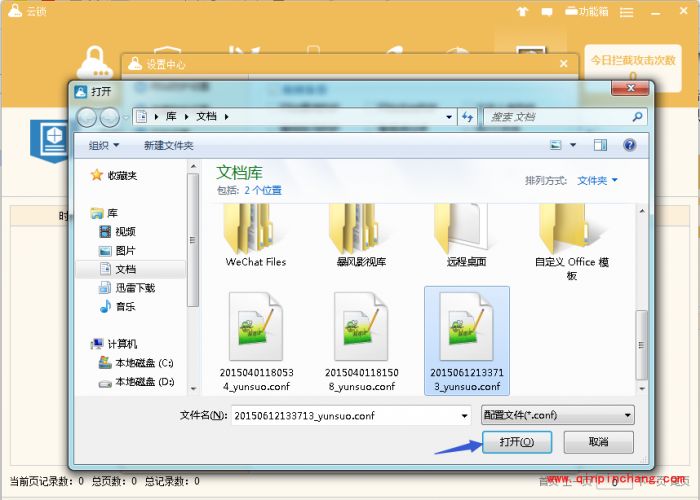The image size is (700, 500).
Task: Open the WeChat Files folder
Action: [x=256, y=237]
